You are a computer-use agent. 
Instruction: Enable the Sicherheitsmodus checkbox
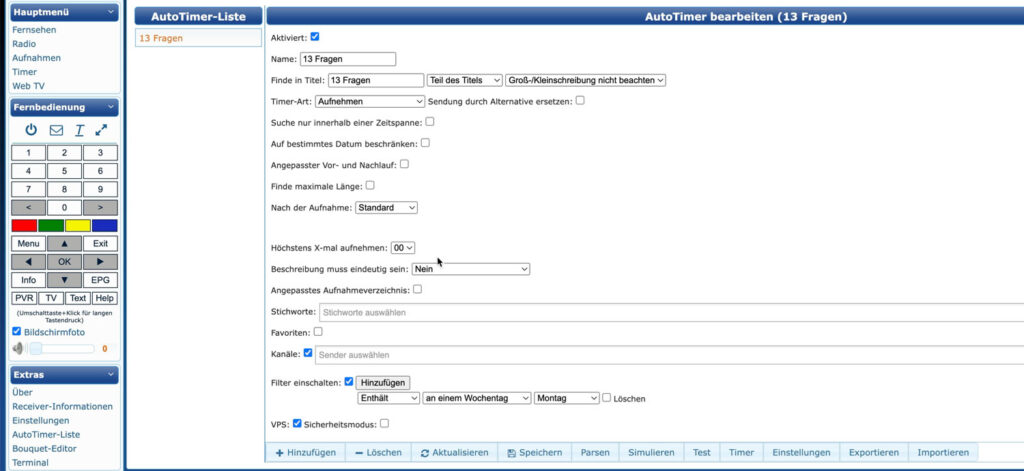pyautogui.click(x=385, y=423)
